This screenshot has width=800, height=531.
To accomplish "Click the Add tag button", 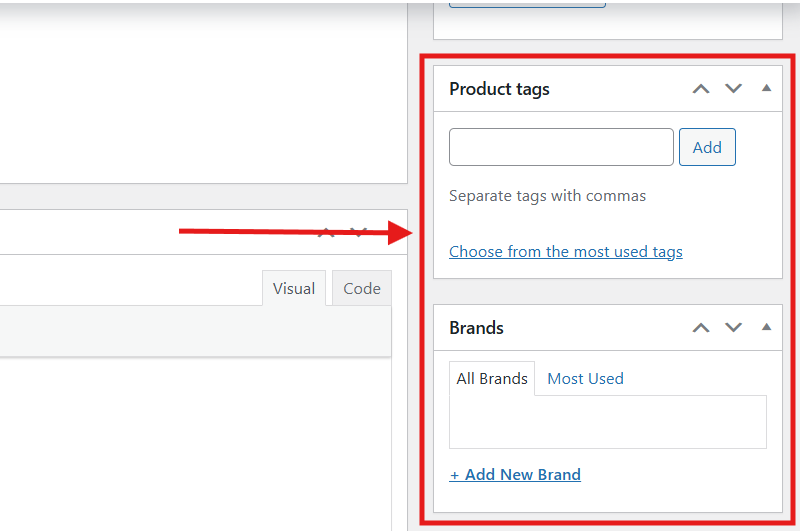I will click(707, 147).
